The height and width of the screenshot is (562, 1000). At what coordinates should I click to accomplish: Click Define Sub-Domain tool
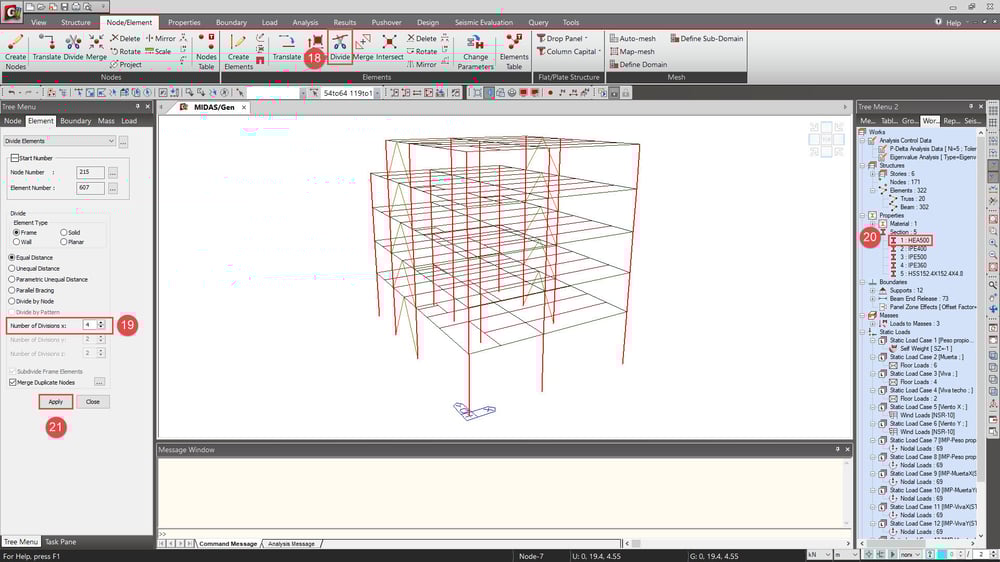(706, 38)
